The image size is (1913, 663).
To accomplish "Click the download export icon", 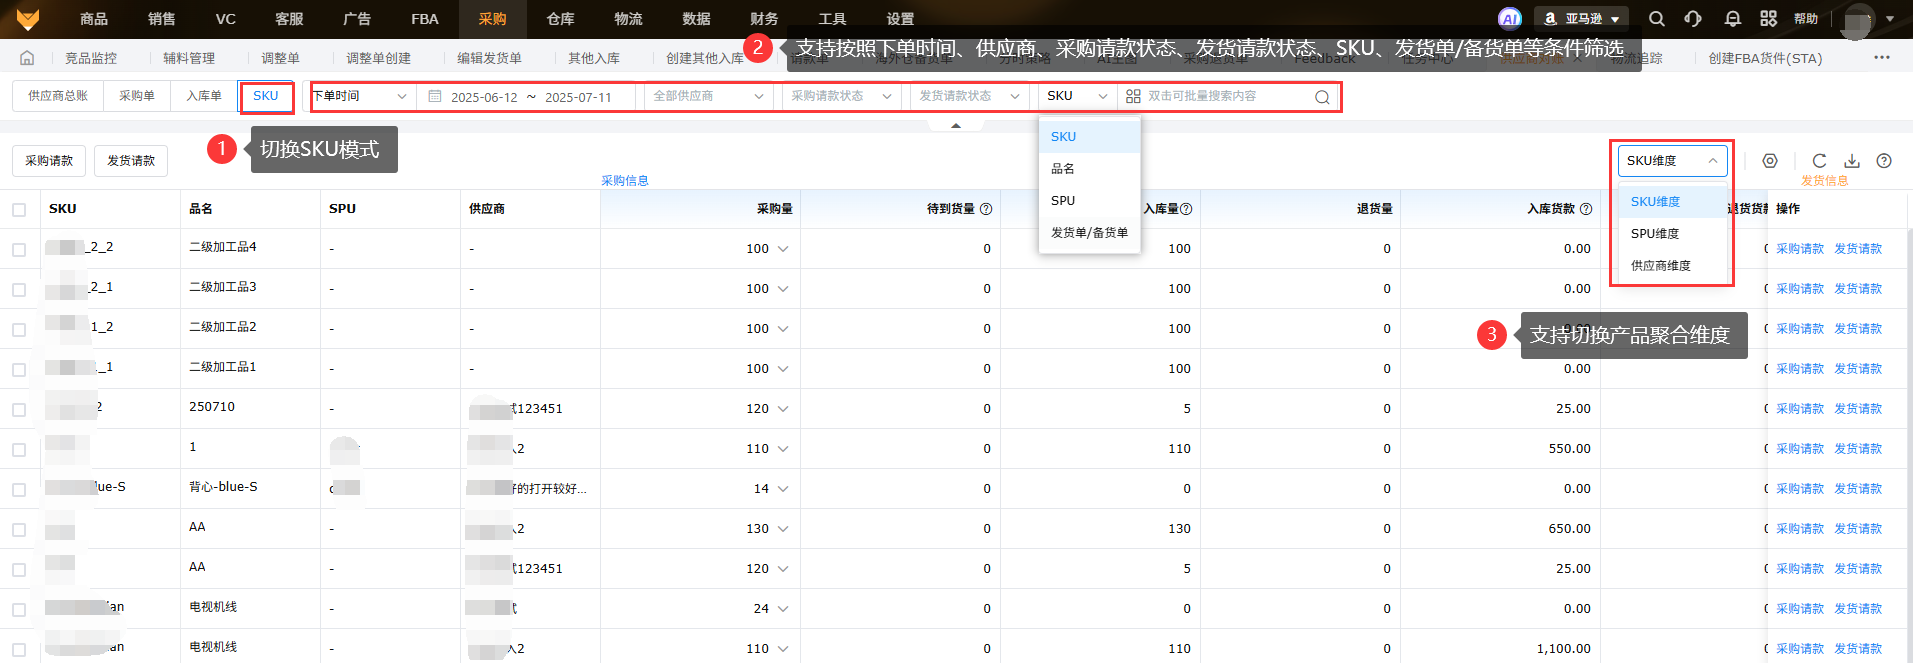I will [1852, 161].
